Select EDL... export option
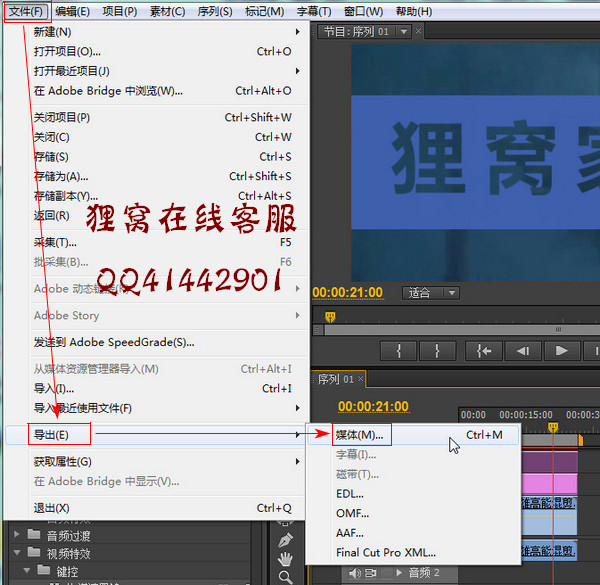The image size is (600, 585). 413,494
